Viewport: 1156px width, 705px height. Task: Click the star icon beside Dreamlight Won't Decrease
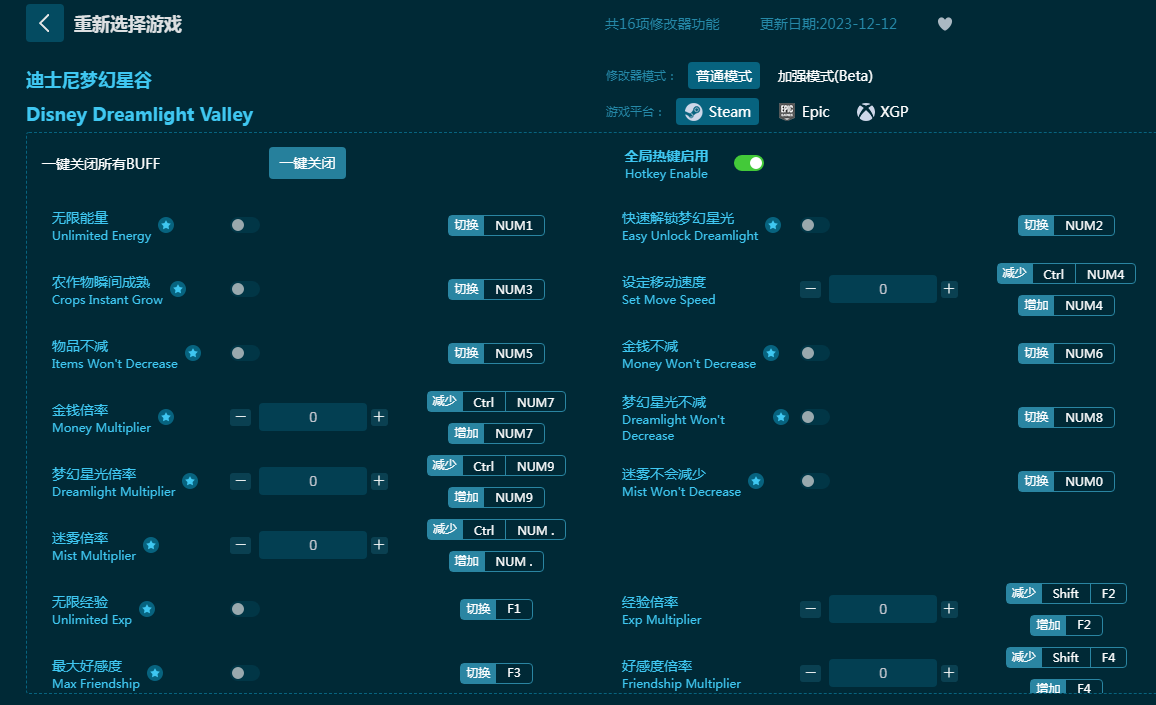click(x=781, y=417)
